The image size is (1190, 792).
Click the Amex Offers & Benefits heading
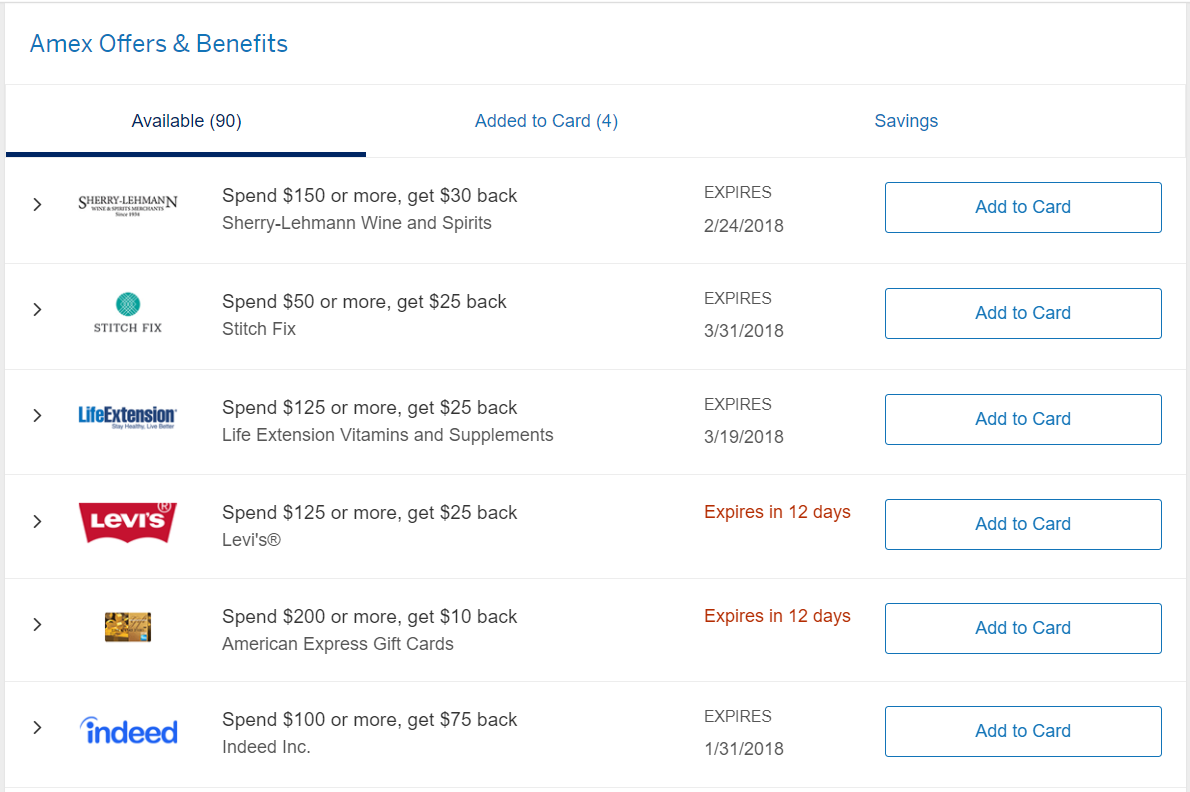(158, 43)
